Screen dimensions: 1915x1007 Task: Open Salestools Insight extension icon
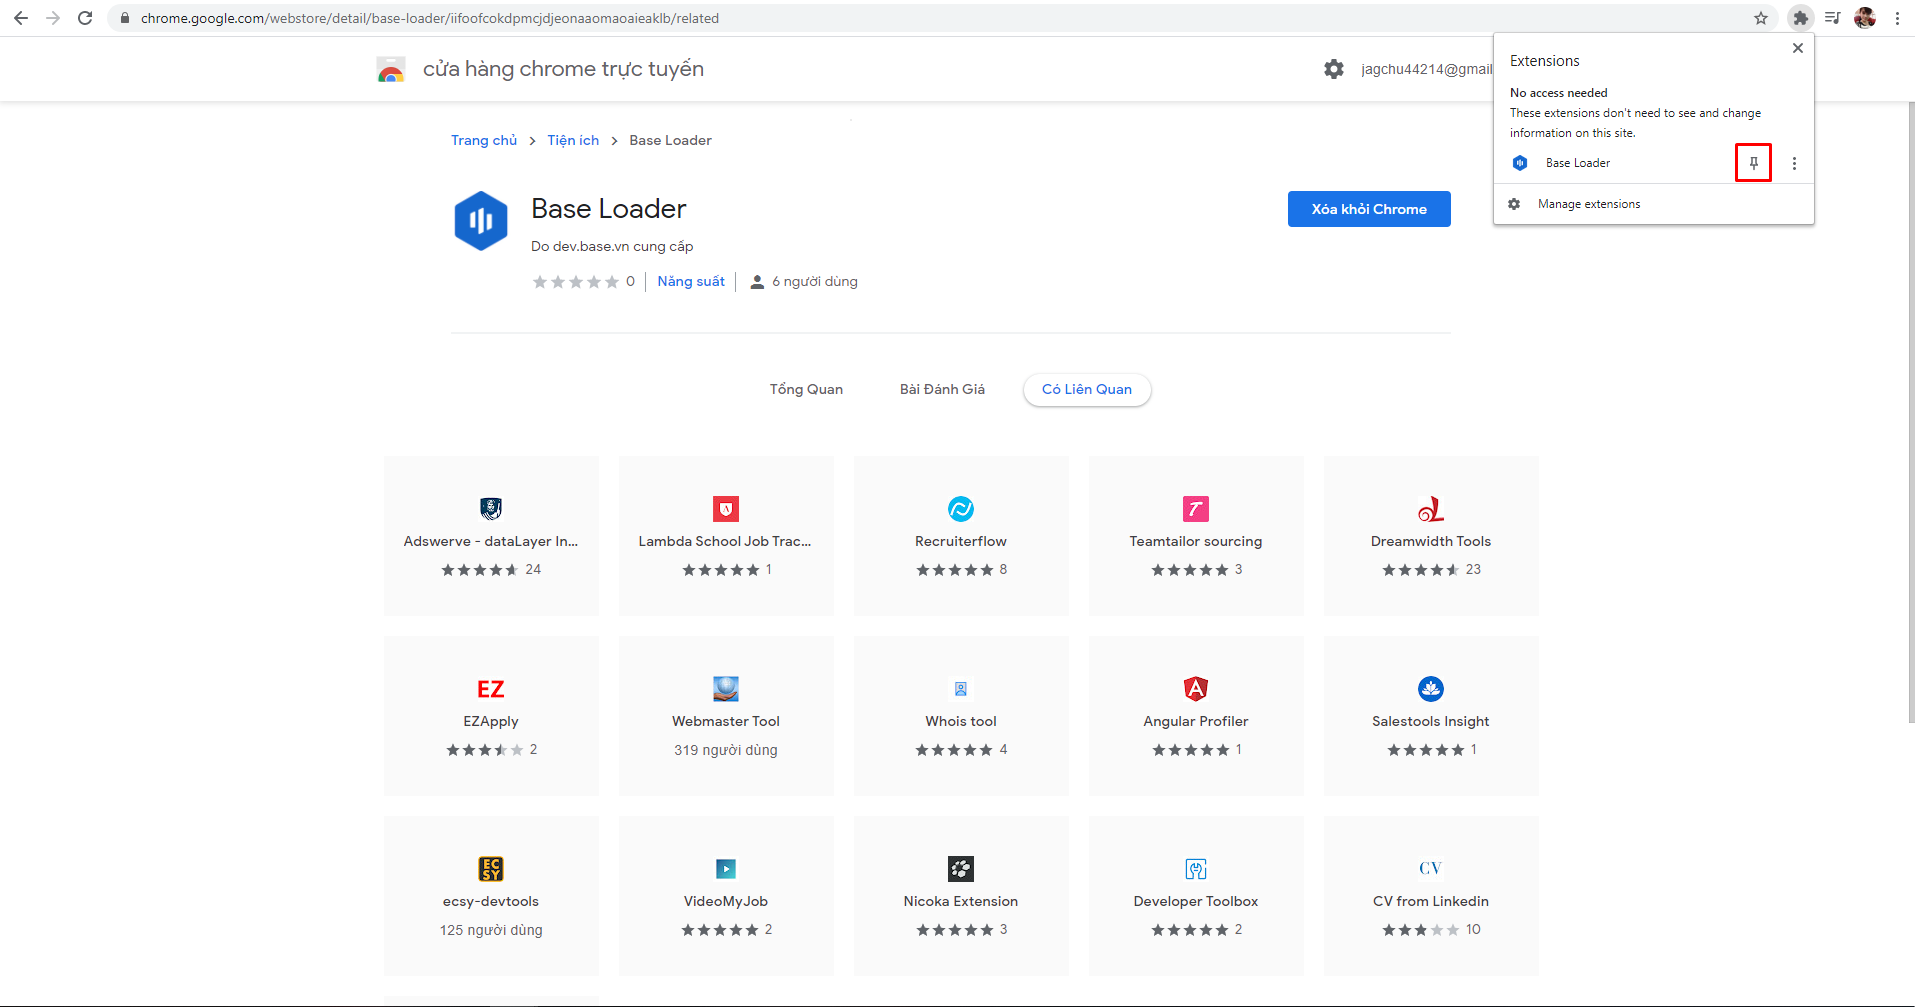coord(1431,689)
